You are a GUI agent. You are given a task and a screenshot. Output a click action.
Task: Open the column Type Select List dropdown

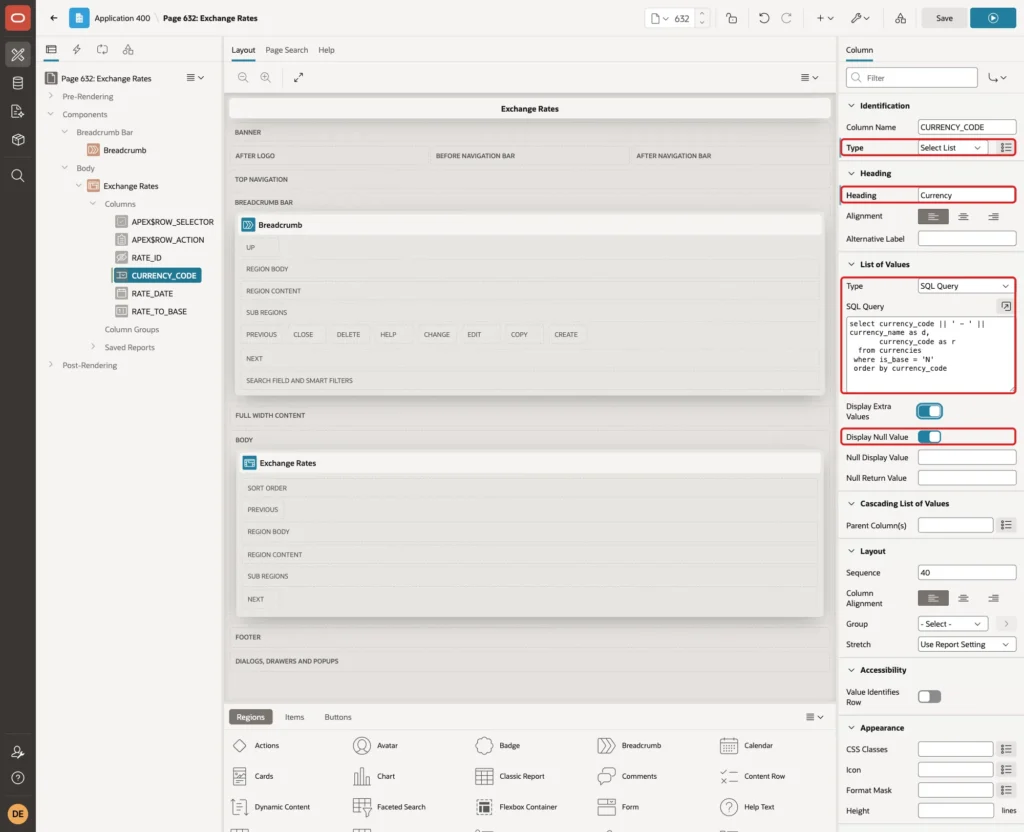point(951,148)
